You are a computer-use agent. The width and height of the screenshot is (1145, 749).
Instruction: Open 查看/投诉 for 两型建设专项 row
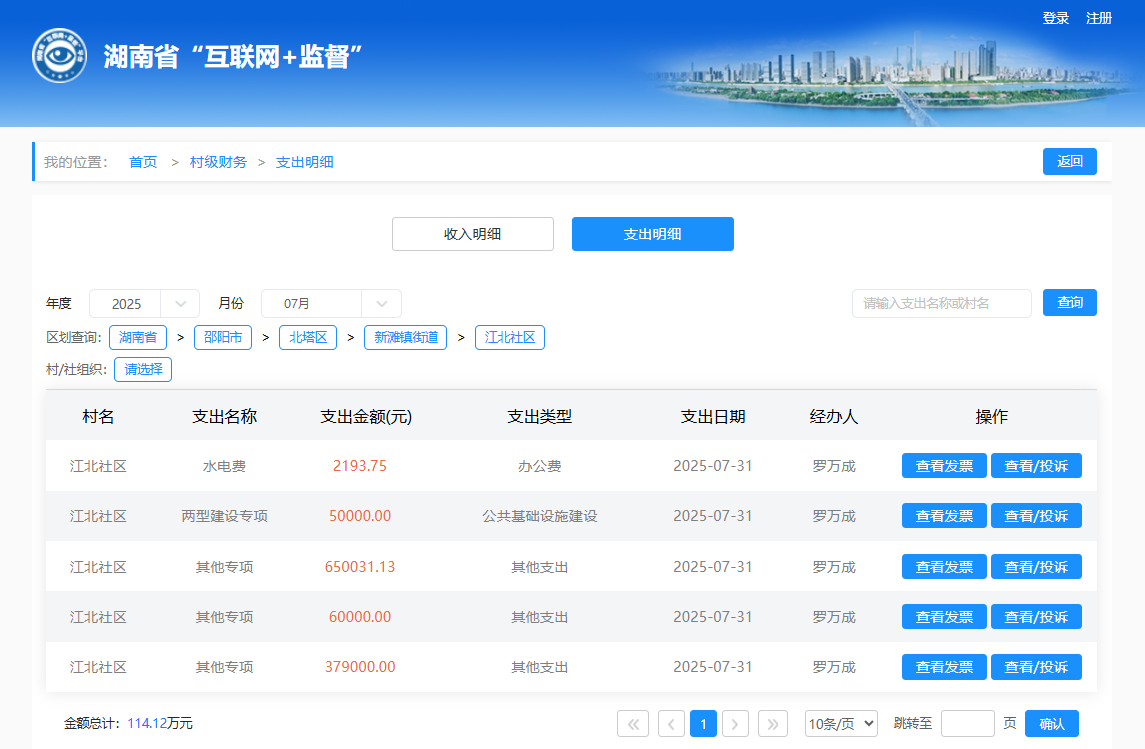point(1035,516)
